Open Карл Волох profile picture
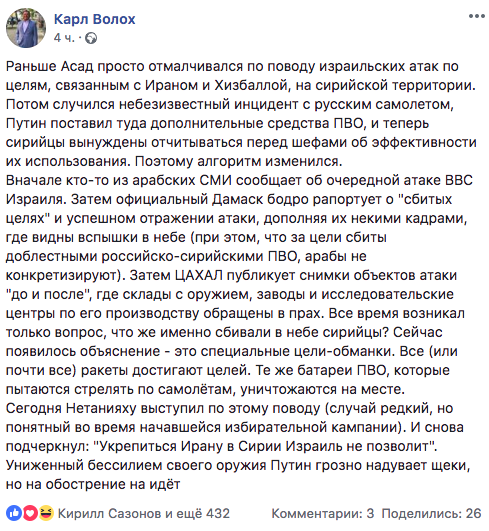Screen dimensions: 489x531 pos(26,28)
